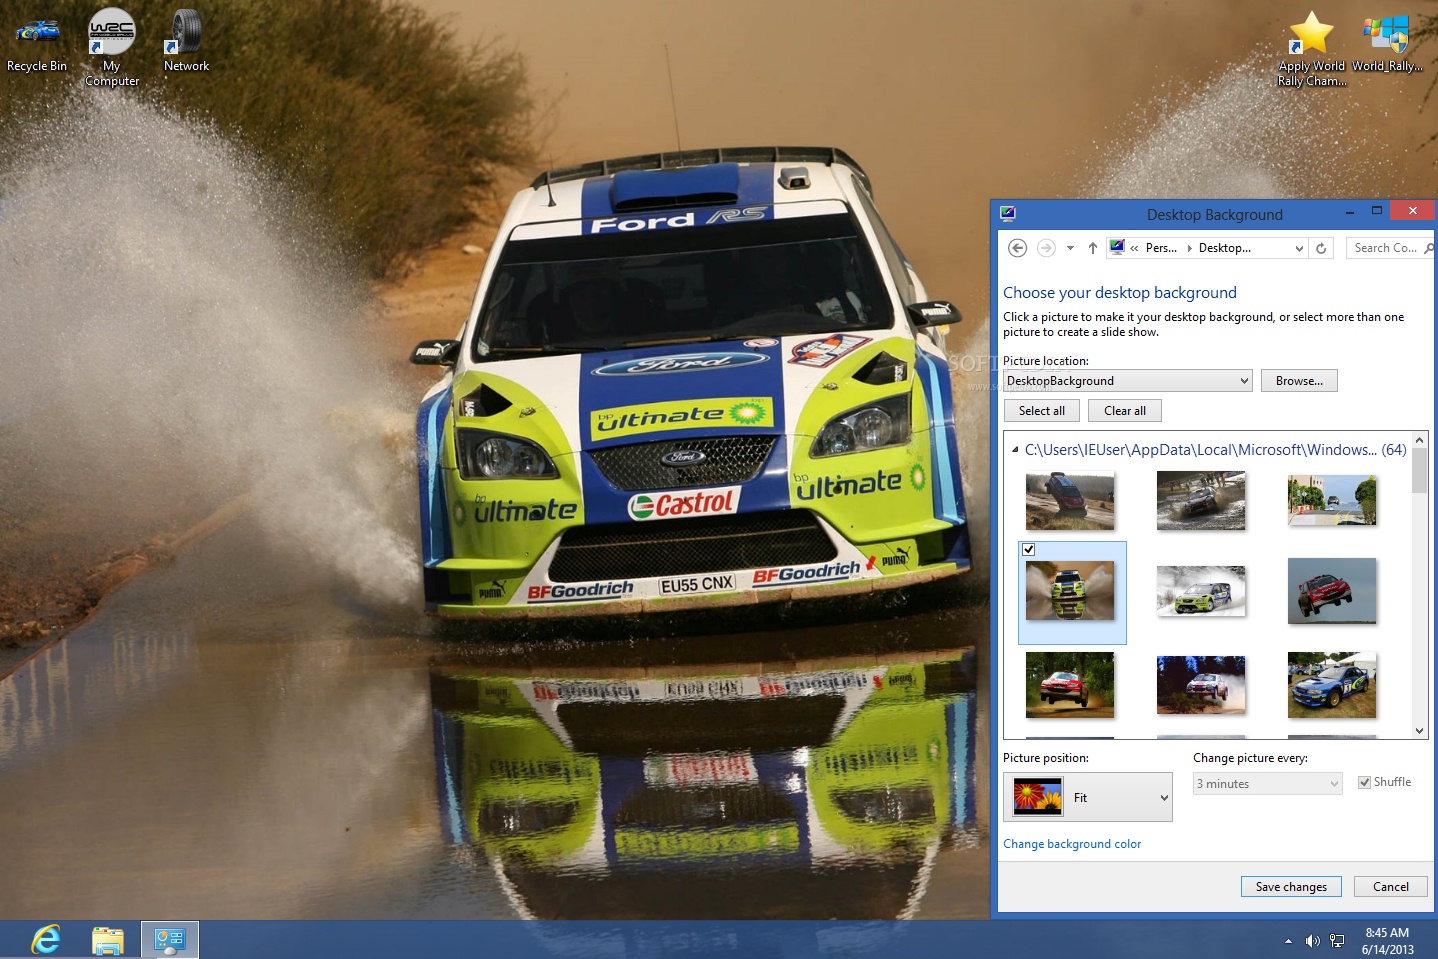Open the network tray icon
This screenshot has width=1438, height=959.
(x=1337, y=941)
